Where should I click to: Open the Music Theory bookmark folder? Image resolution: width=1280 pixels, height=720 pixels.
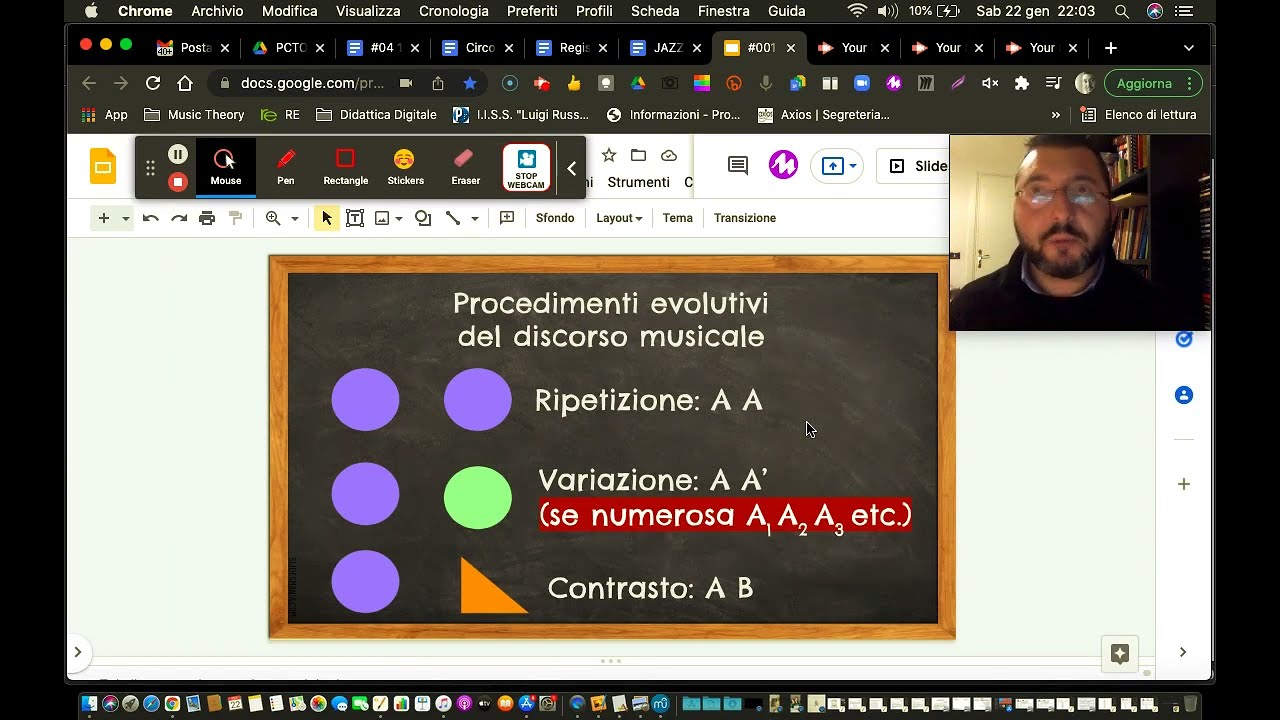[194, 115]
